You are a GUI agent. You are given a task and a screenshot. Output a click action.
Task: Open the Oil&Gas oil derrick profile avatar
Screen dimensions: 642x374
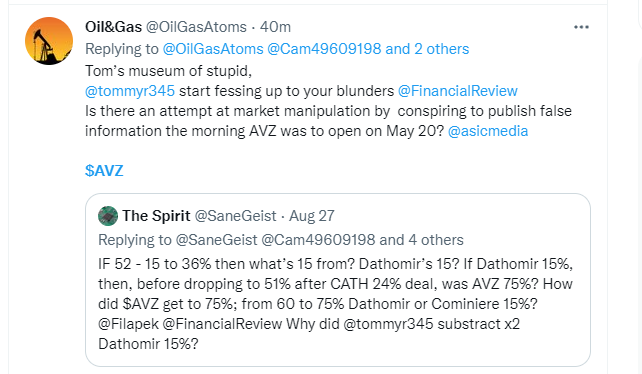pyautogui.click(x=49, y=41)
